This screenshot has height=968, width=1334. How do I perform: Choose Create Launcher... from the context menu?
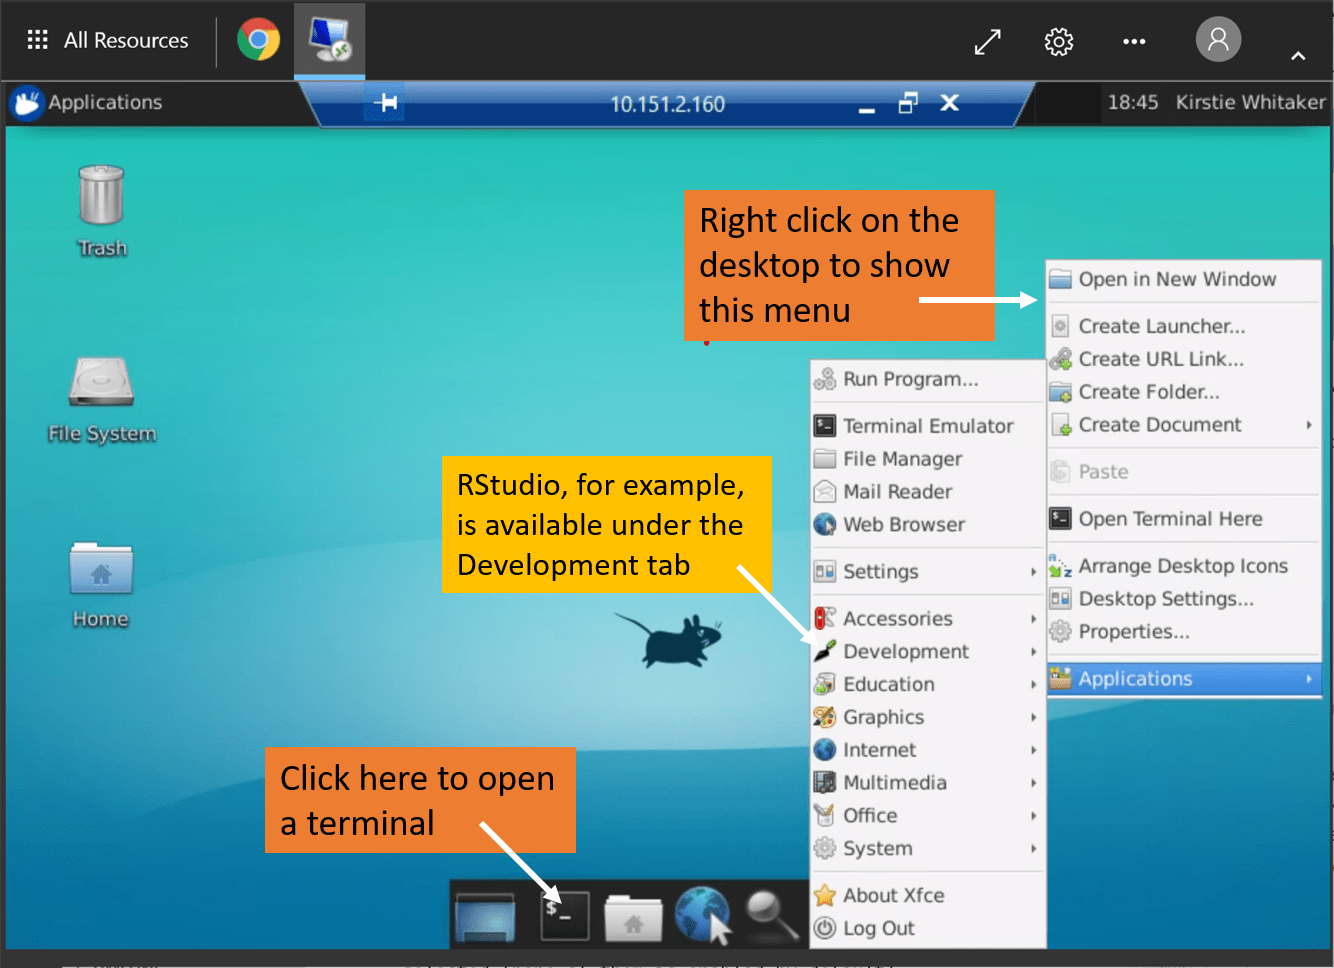[x=1184, y=326]
